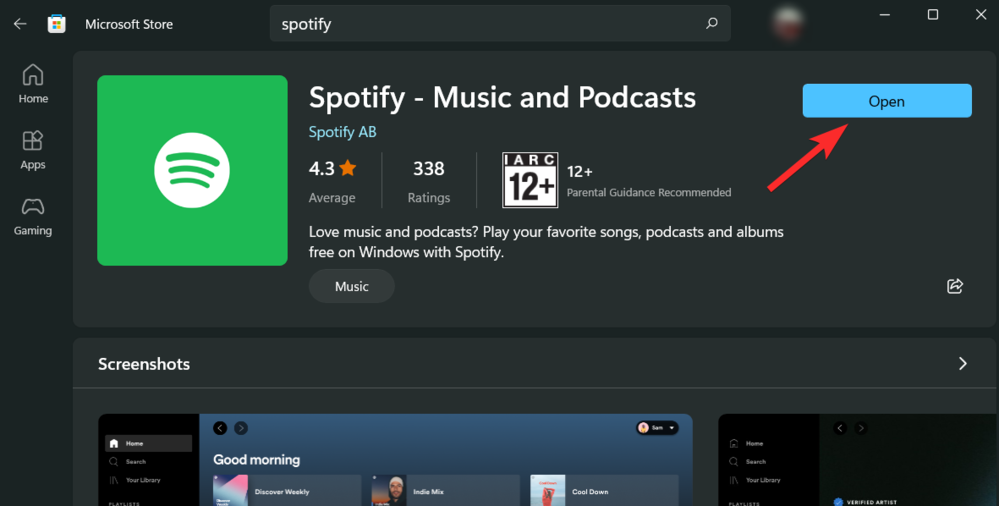Close the Microsoft Store window

click(981, 15)
